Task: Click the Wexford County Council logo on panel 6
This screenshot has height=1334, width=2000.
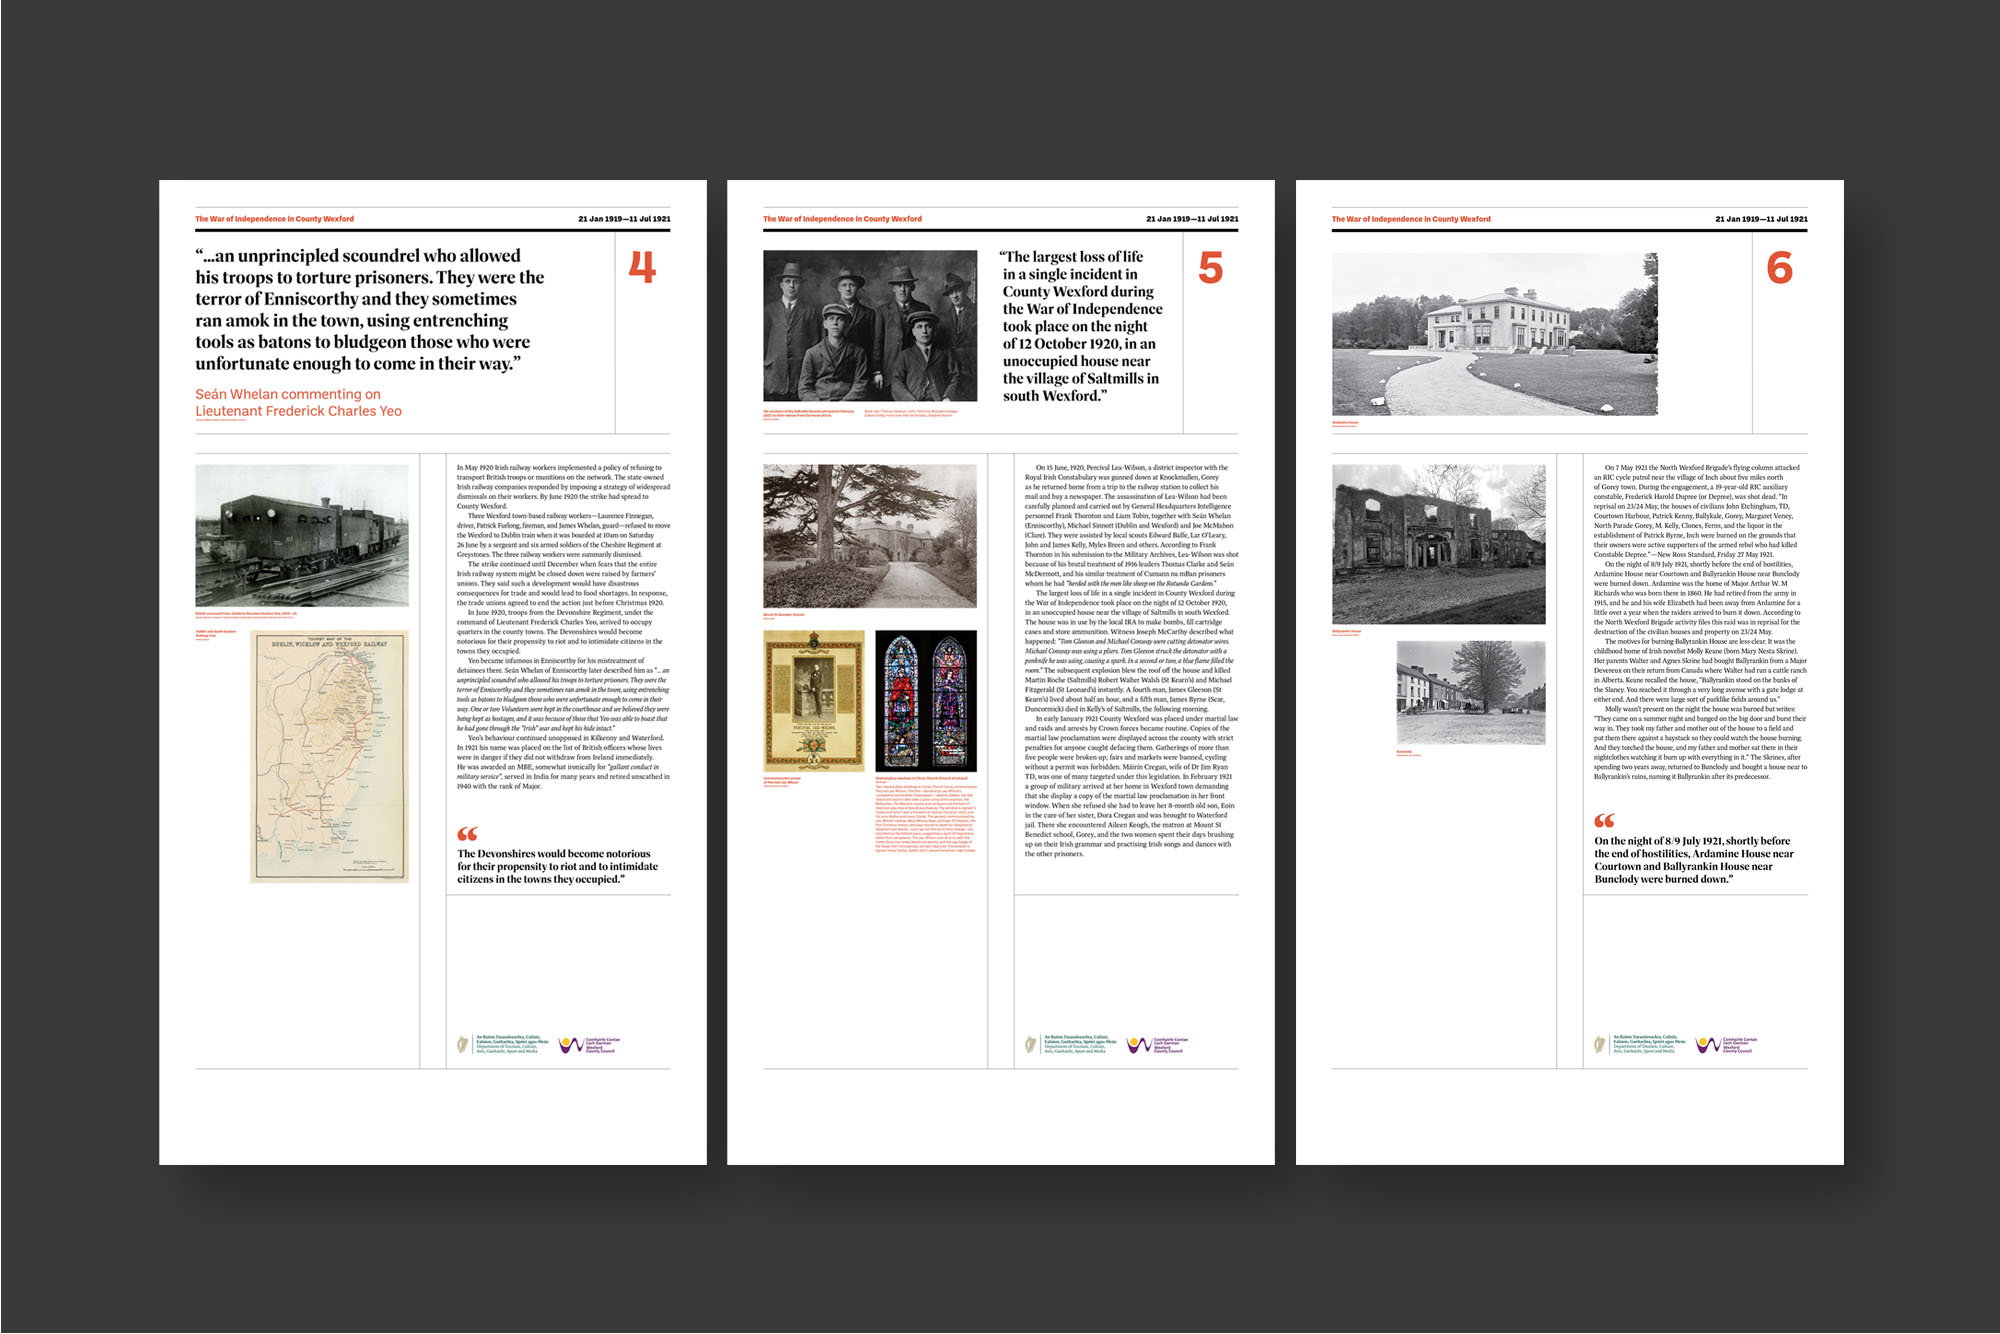Action: tap(1708, 1045)
